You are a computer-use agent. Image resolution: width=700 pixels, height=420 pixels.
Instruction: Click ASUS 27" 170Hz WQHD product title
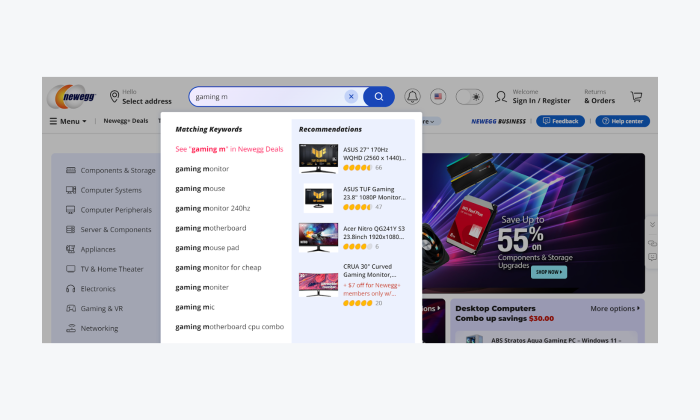pos(374,154)
